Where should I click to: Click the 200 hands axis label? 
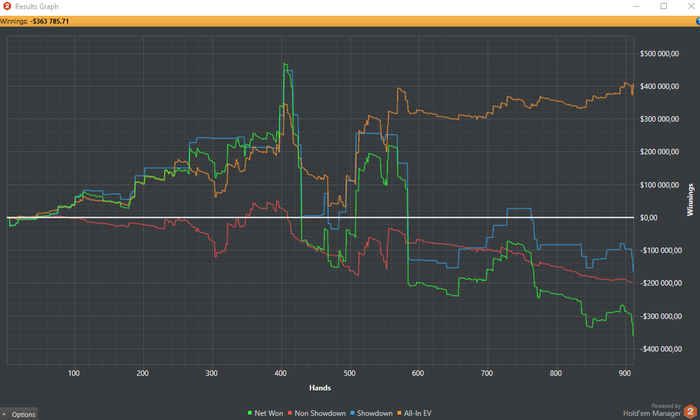pyautogui.click(x=142, y=373)
